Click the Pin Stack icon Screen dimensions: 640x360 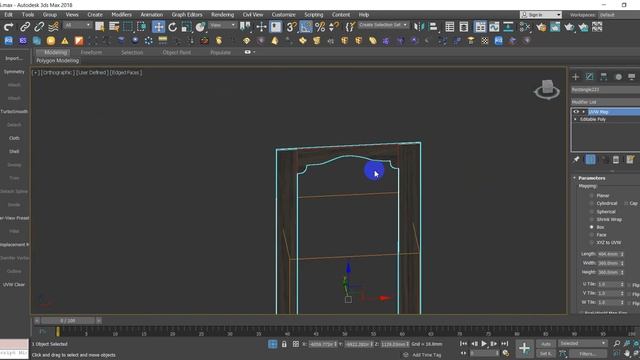[576, 160]
